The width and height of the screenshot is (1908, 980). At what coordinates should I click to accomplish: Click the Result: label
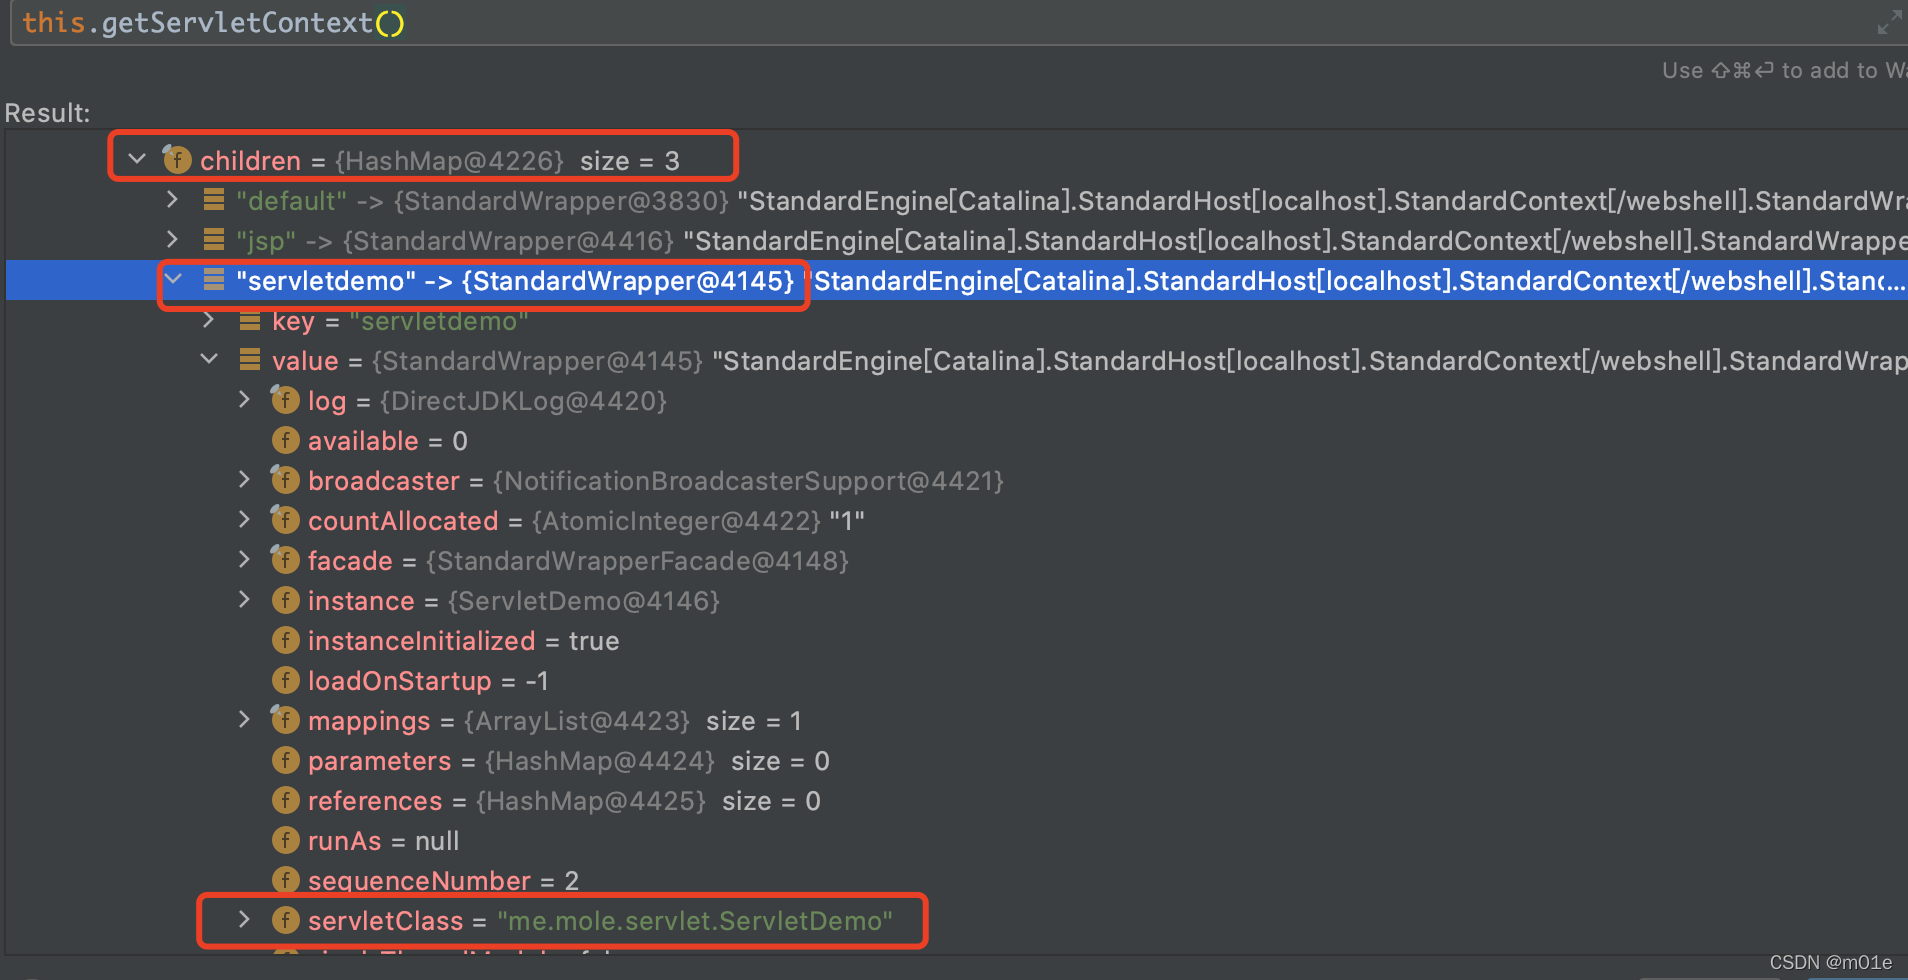click(x=47, y=113)
